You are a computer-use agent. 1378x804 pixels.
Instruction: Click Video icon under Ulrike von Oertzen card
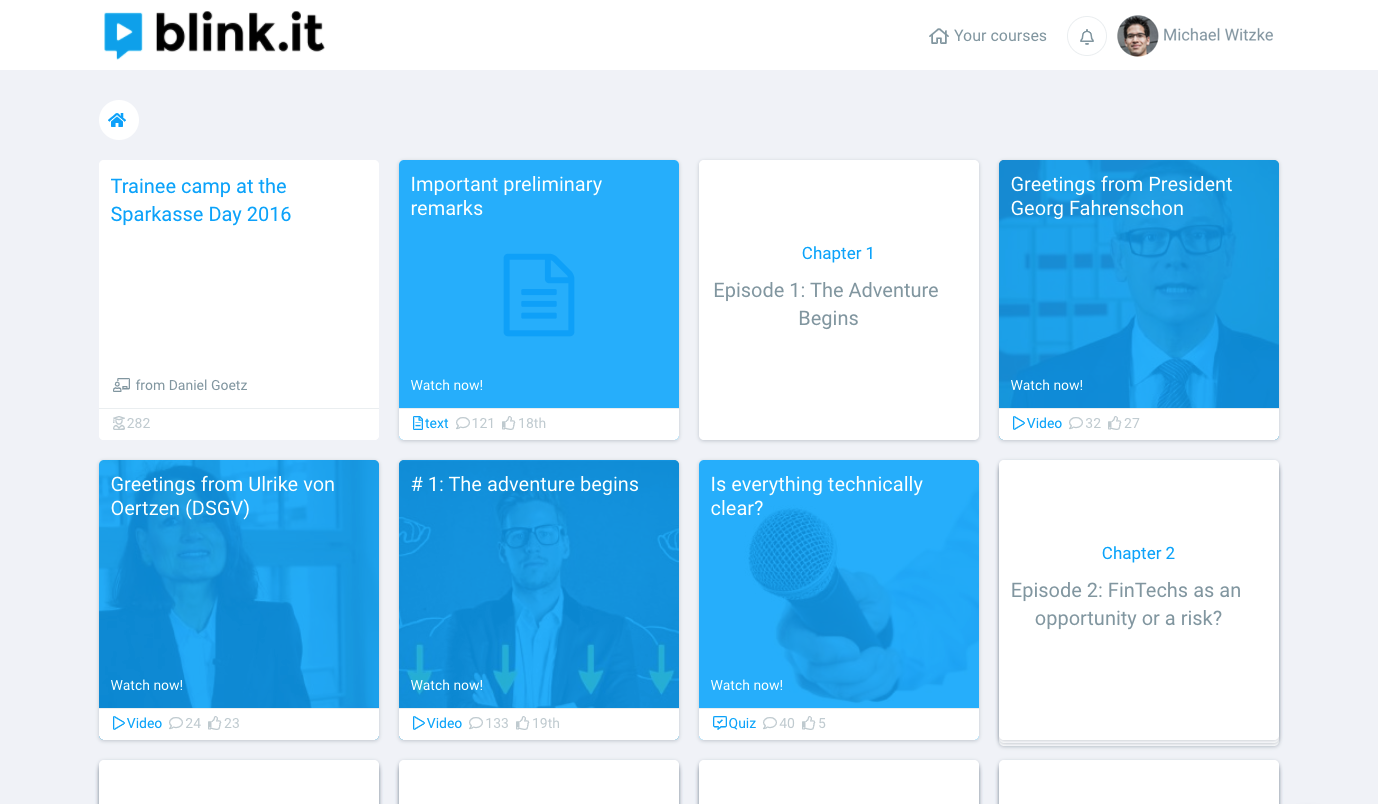tap(119, 723)
